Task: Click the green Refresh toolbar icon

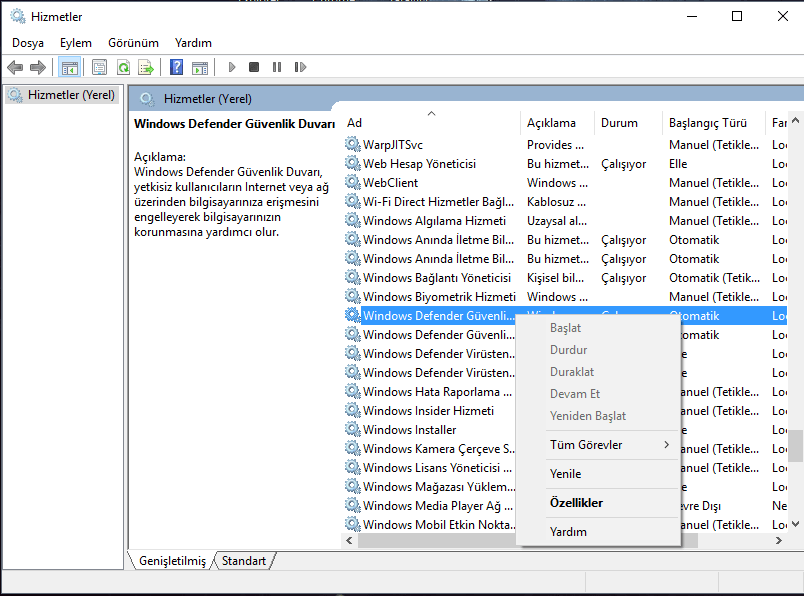Action: click(x=124, y=67)
